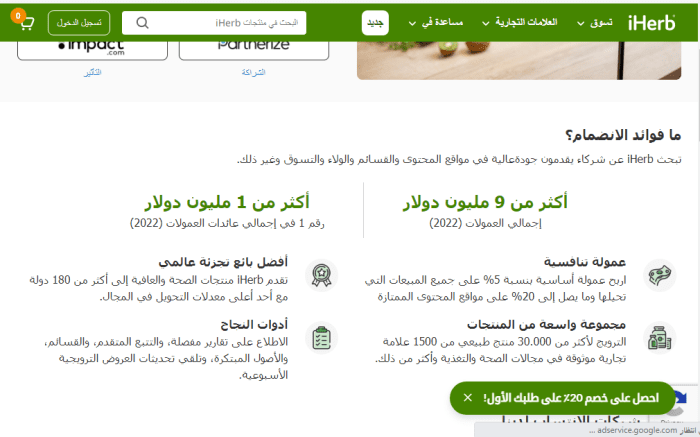Screen dimensions: 700x437
Task: Expand the تسوق shop dropdown
Action: pos(595,23)
